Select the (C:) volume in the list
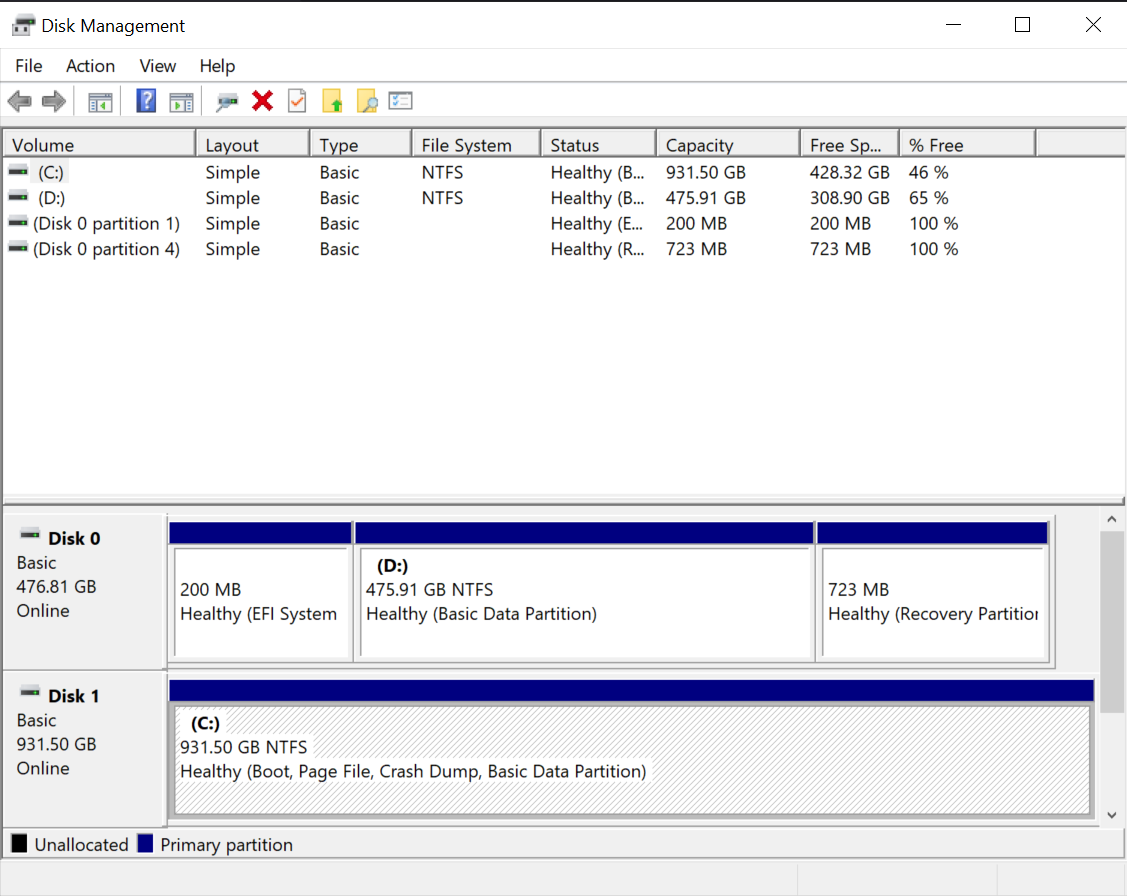This screenshot has width=1127, height=896. pyautogui.click(x=50, y=172)
